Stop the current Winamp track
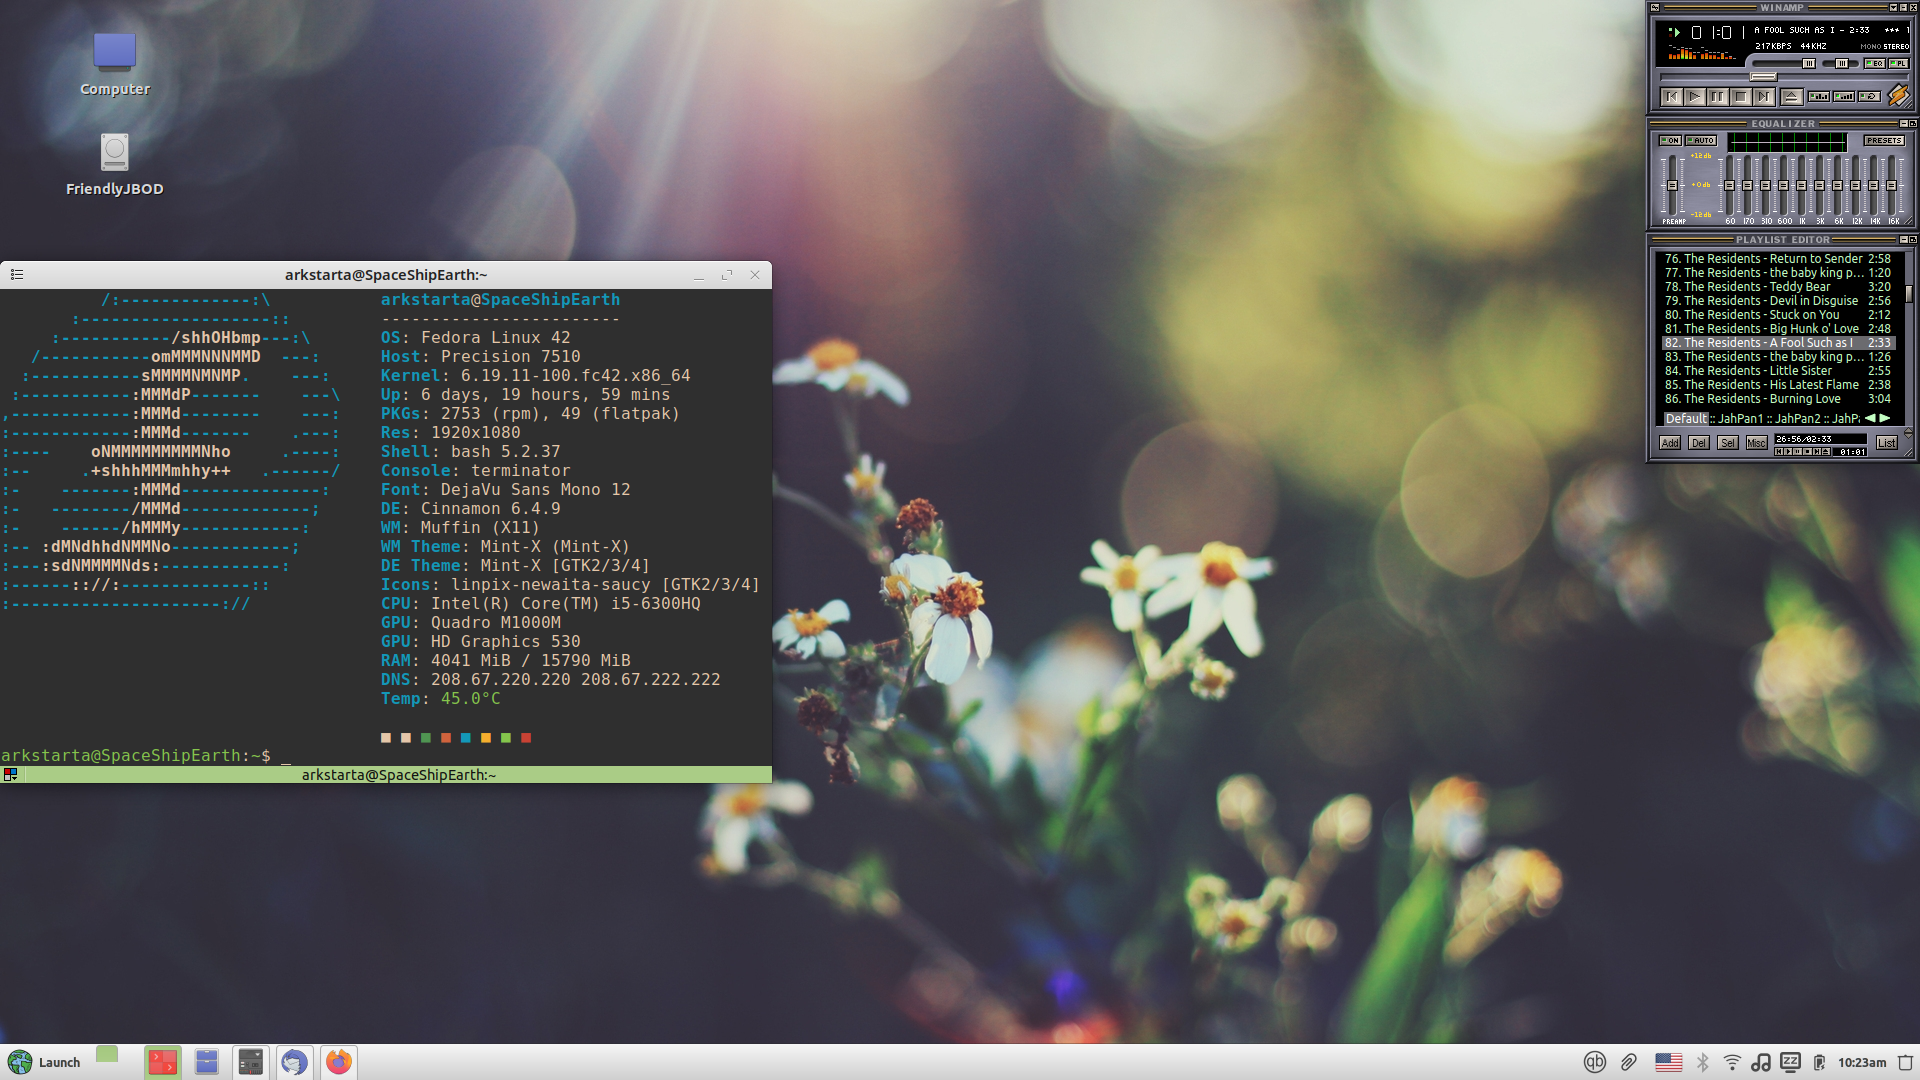The image size is (1920, 1080). tap(1741, 97)
